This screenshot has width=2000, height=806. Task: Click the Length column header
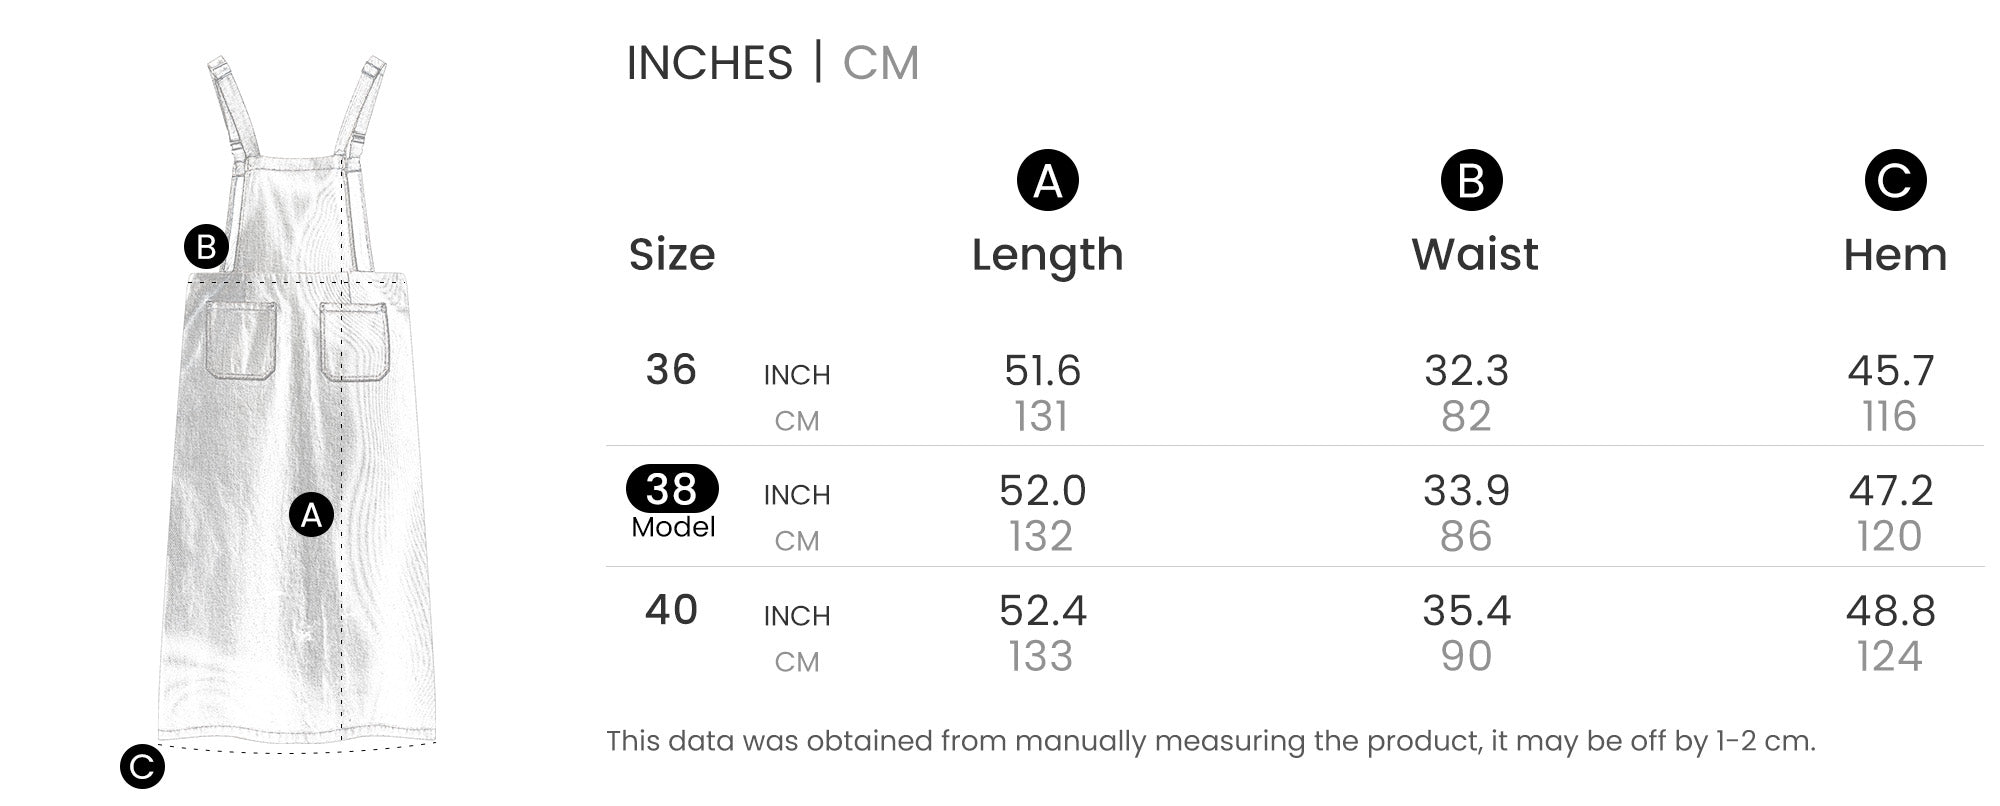click(x=1047, y=255)
